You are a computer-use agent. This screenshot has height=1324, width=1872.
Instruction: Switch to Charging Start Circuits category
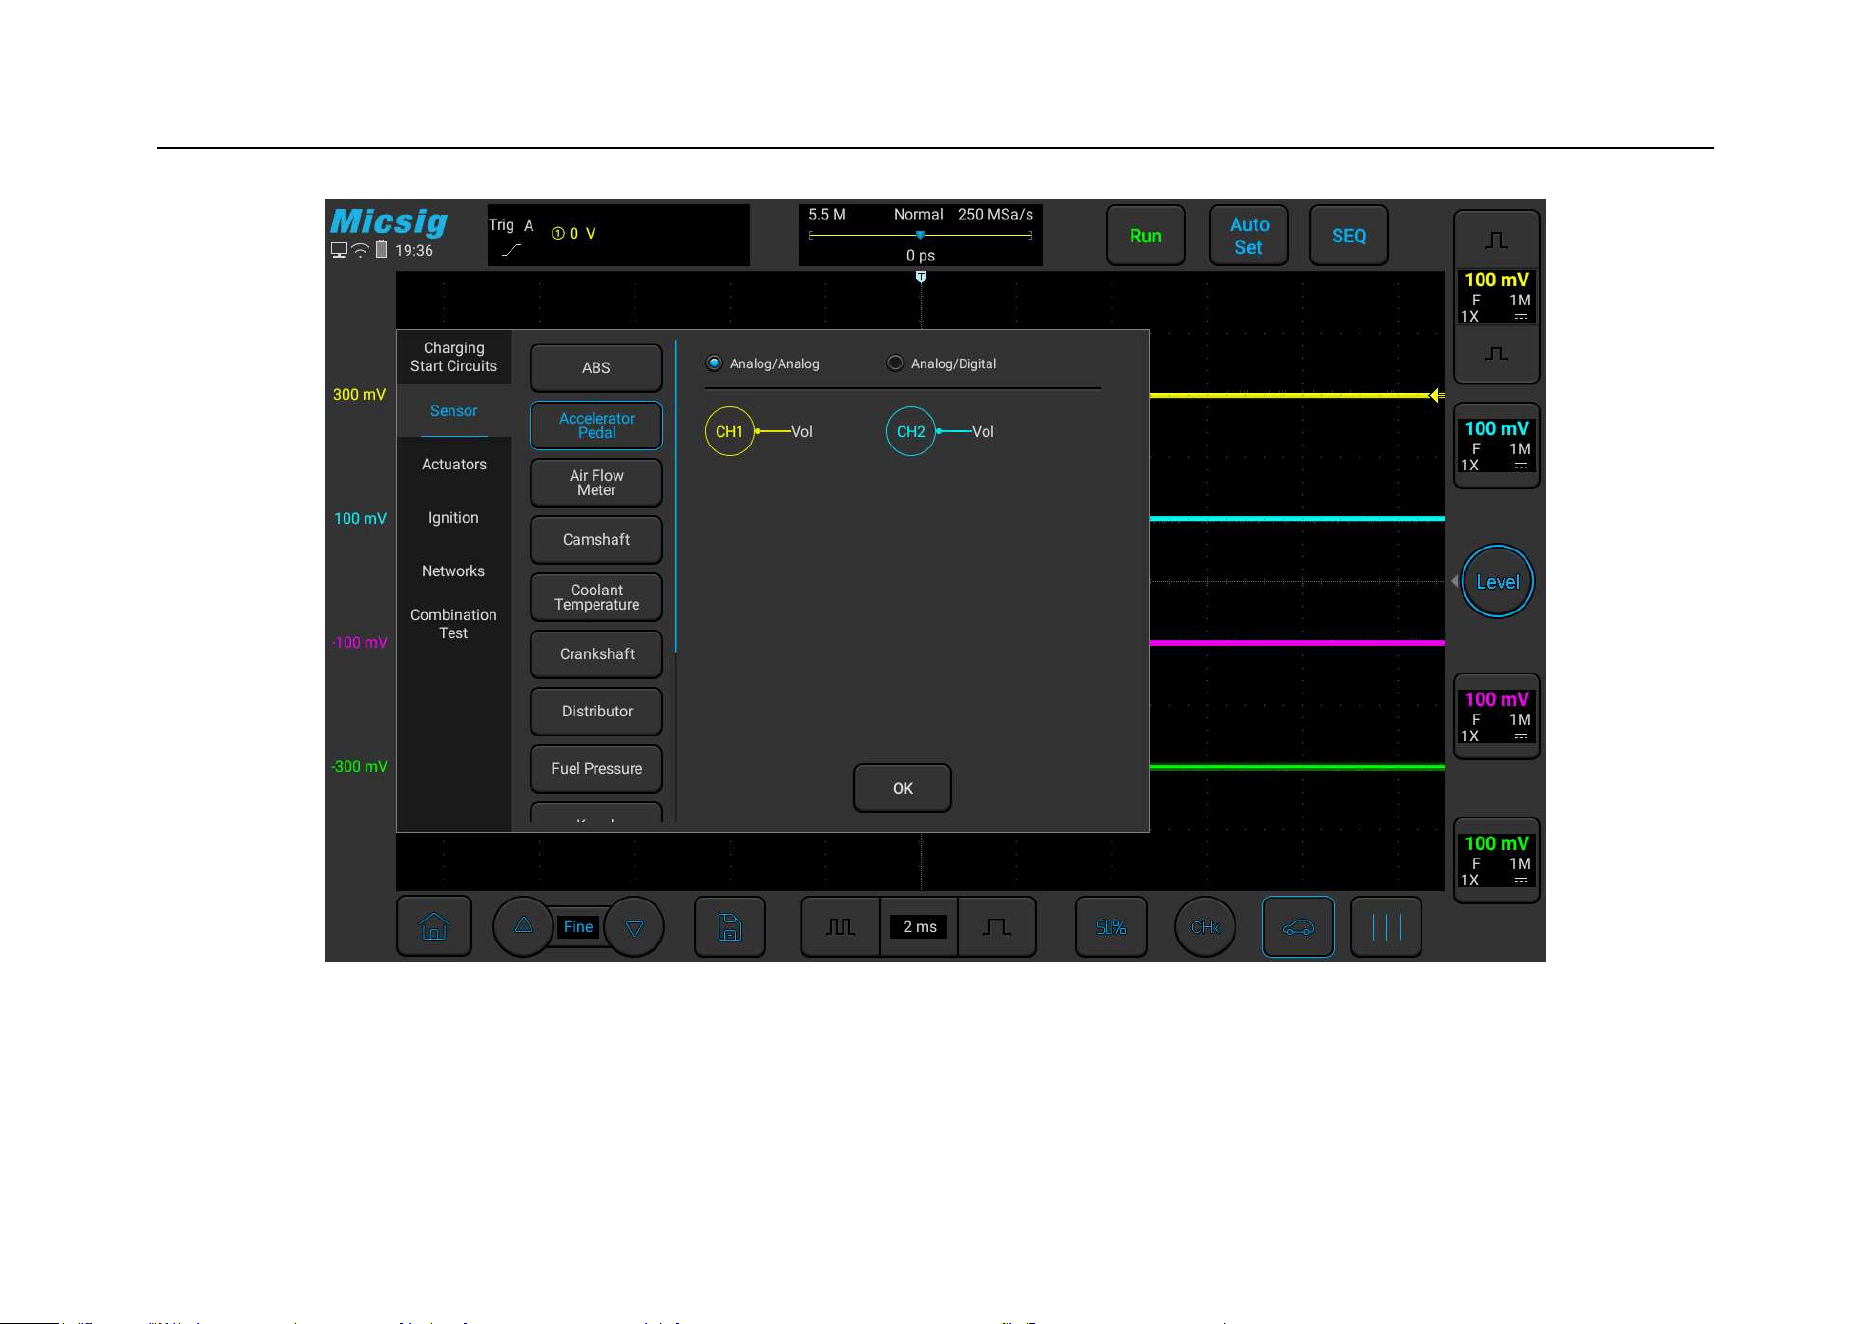pyautogui.click(x=453, y=357)
